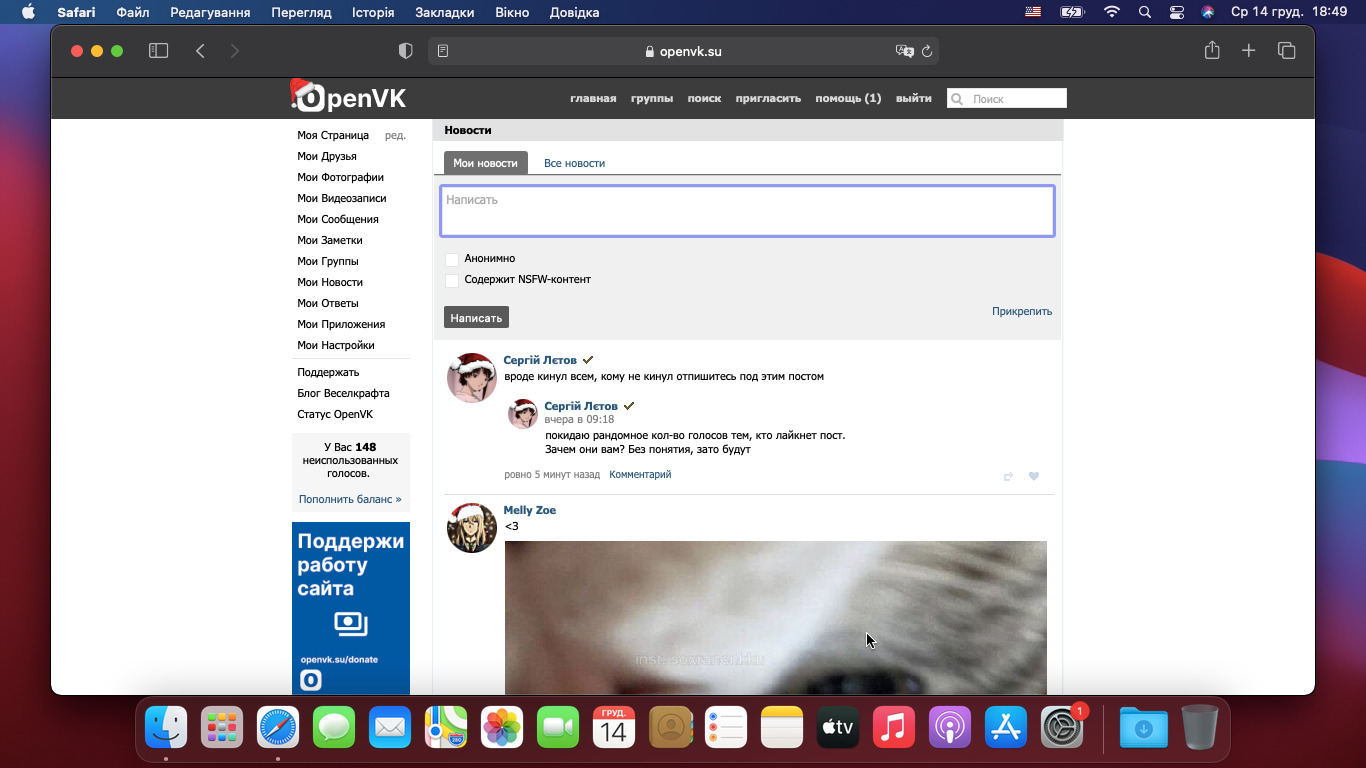Open the Історія menu in menu bar
The image size is (1366, 768).
[x=373, y=12]
